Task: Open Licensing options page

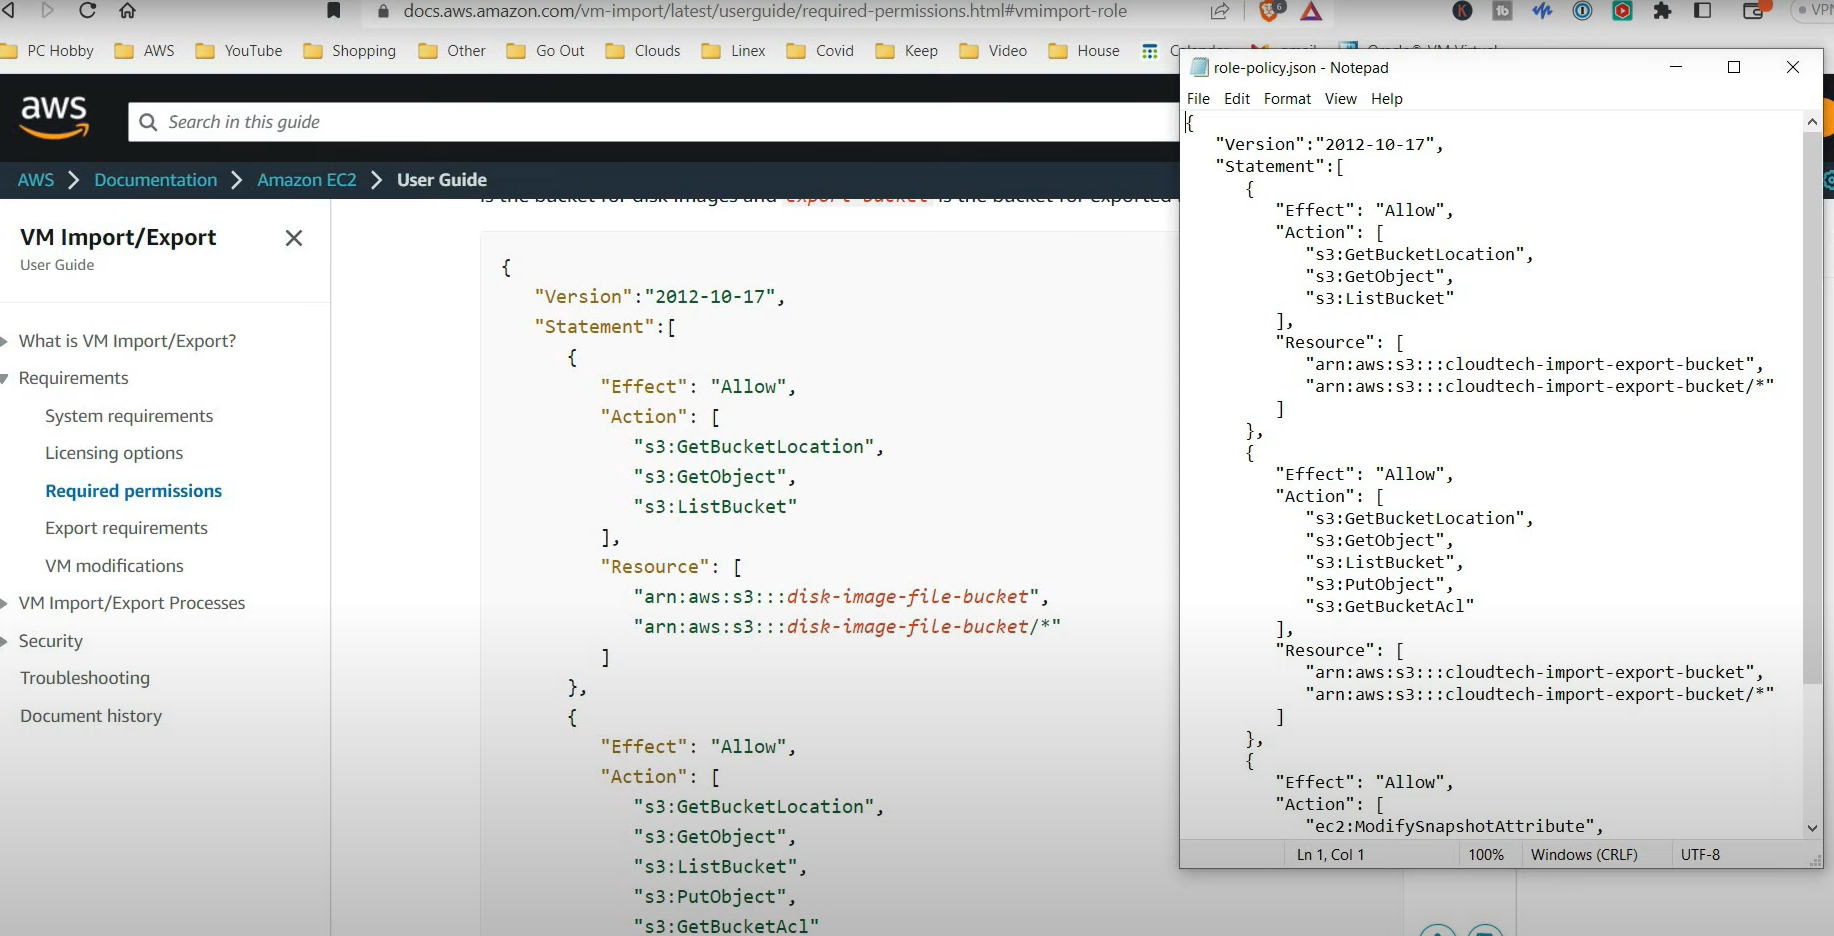Action: tap(114, 453)
